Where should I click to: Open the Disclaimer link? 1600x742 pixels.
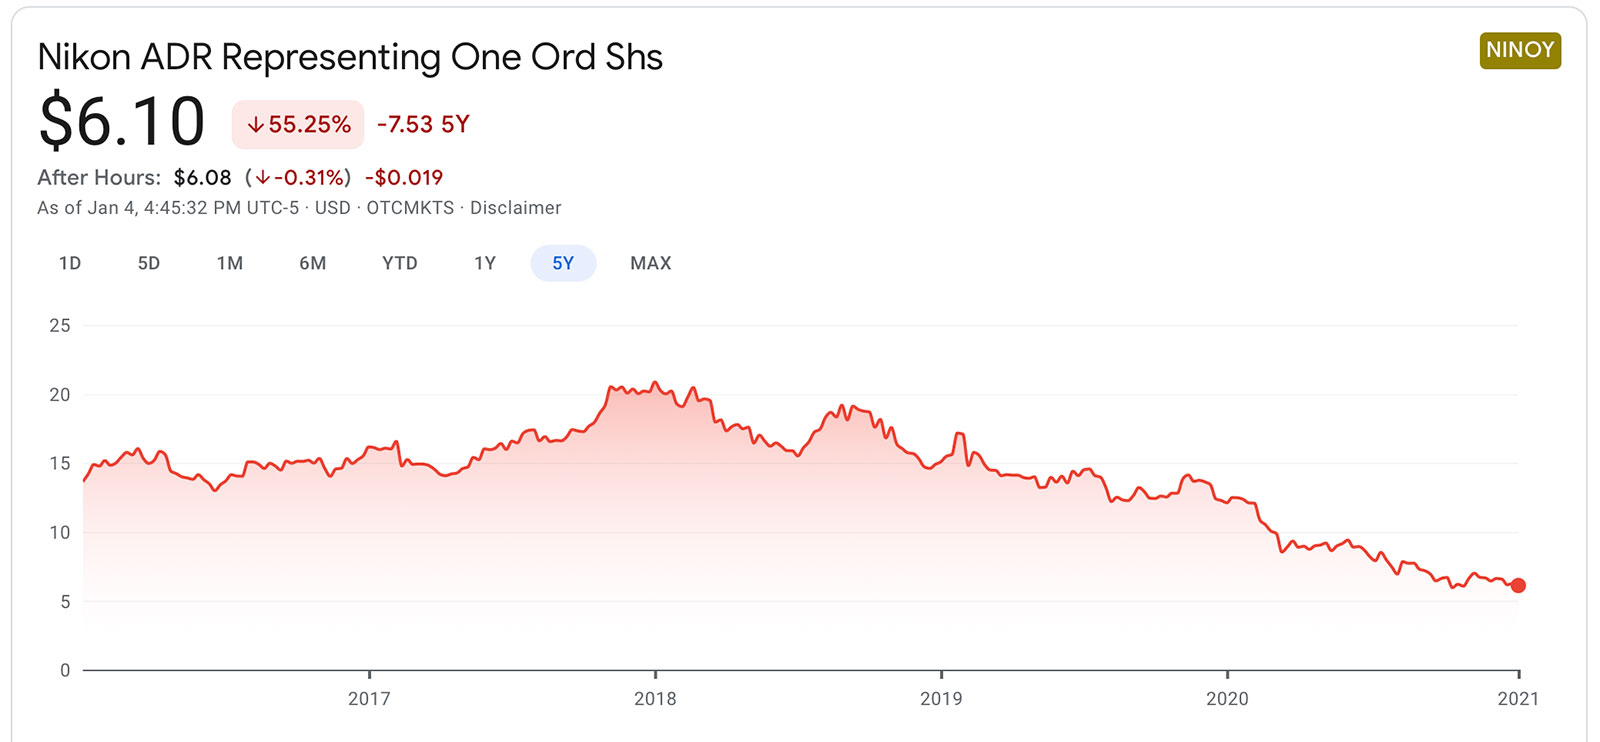(516, 208)
